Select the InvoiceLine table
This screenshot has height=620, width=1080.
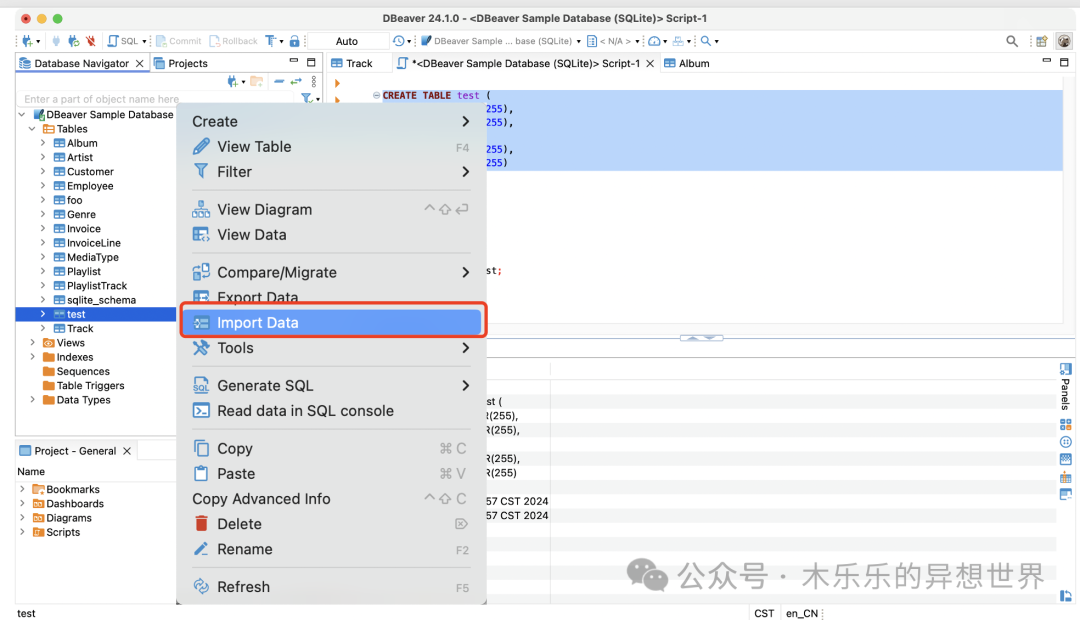tap(94, 243)
